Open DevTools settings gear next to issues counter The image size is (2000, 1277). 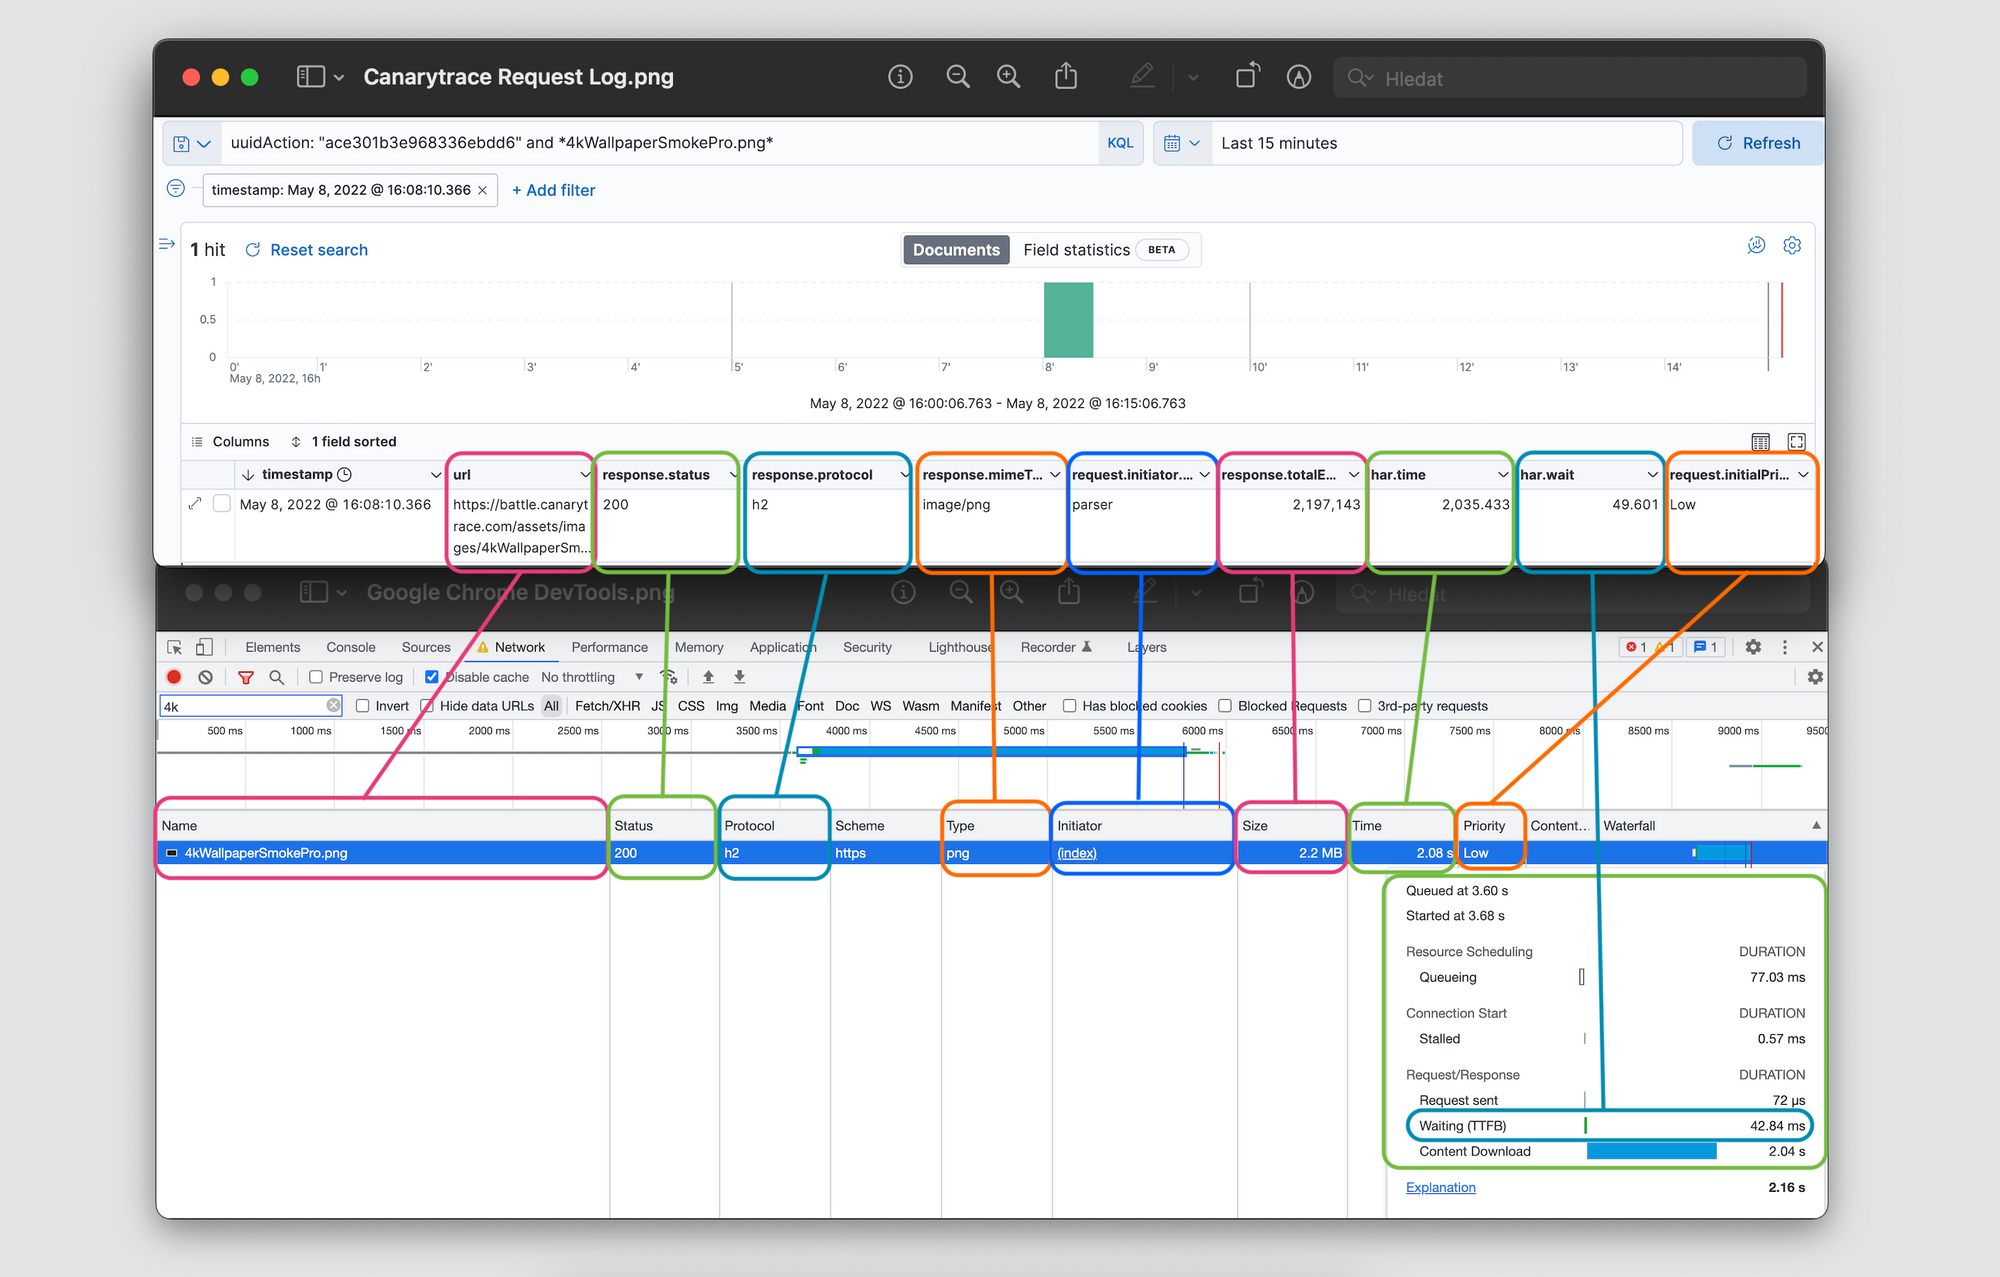point(1753,647)
